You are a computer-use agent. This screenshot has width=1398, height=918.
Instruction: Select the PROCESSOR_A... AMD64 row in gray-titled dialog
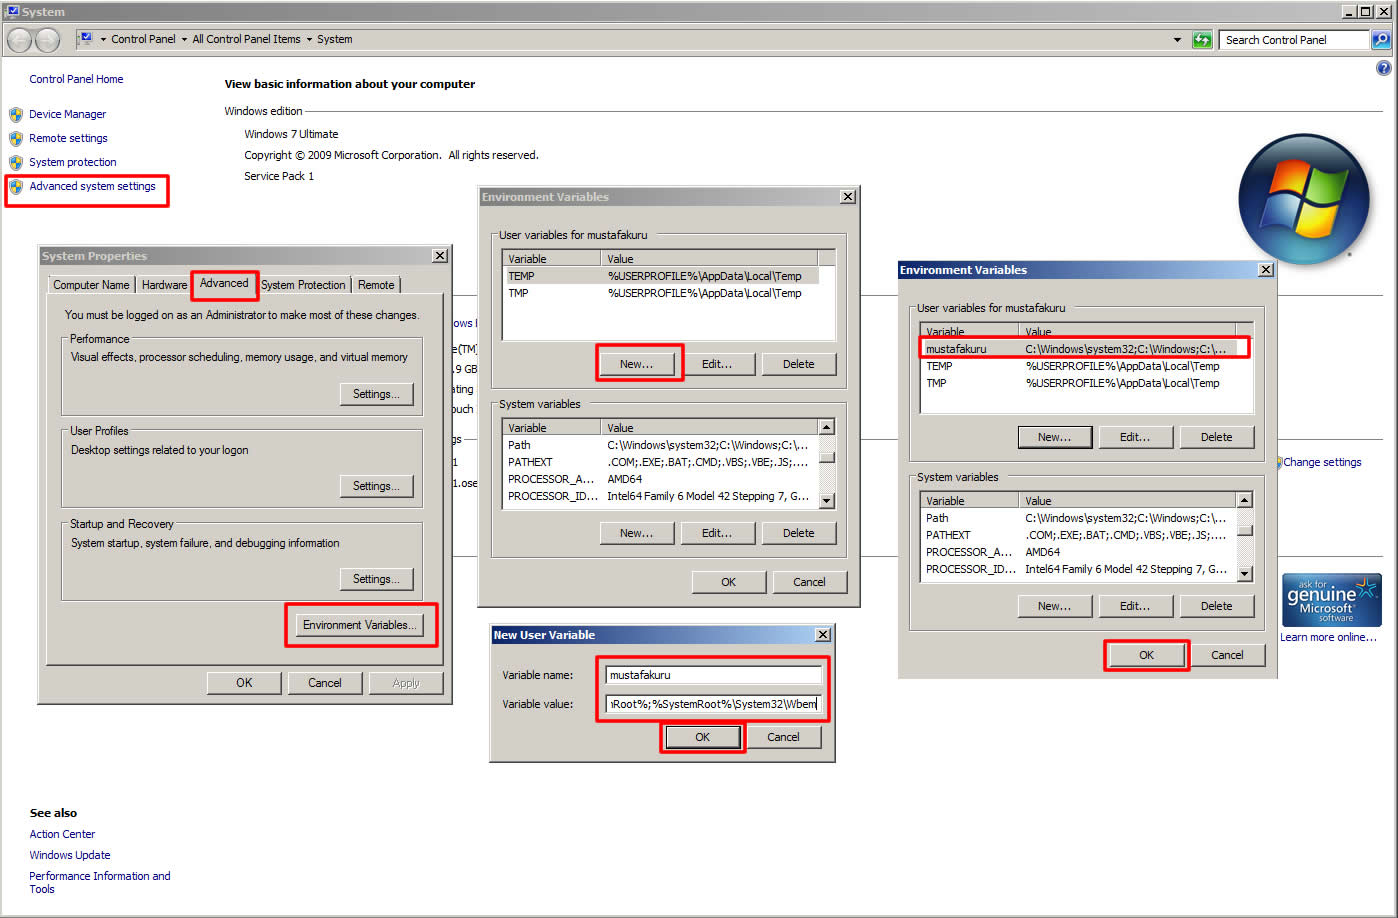(661, 479)
